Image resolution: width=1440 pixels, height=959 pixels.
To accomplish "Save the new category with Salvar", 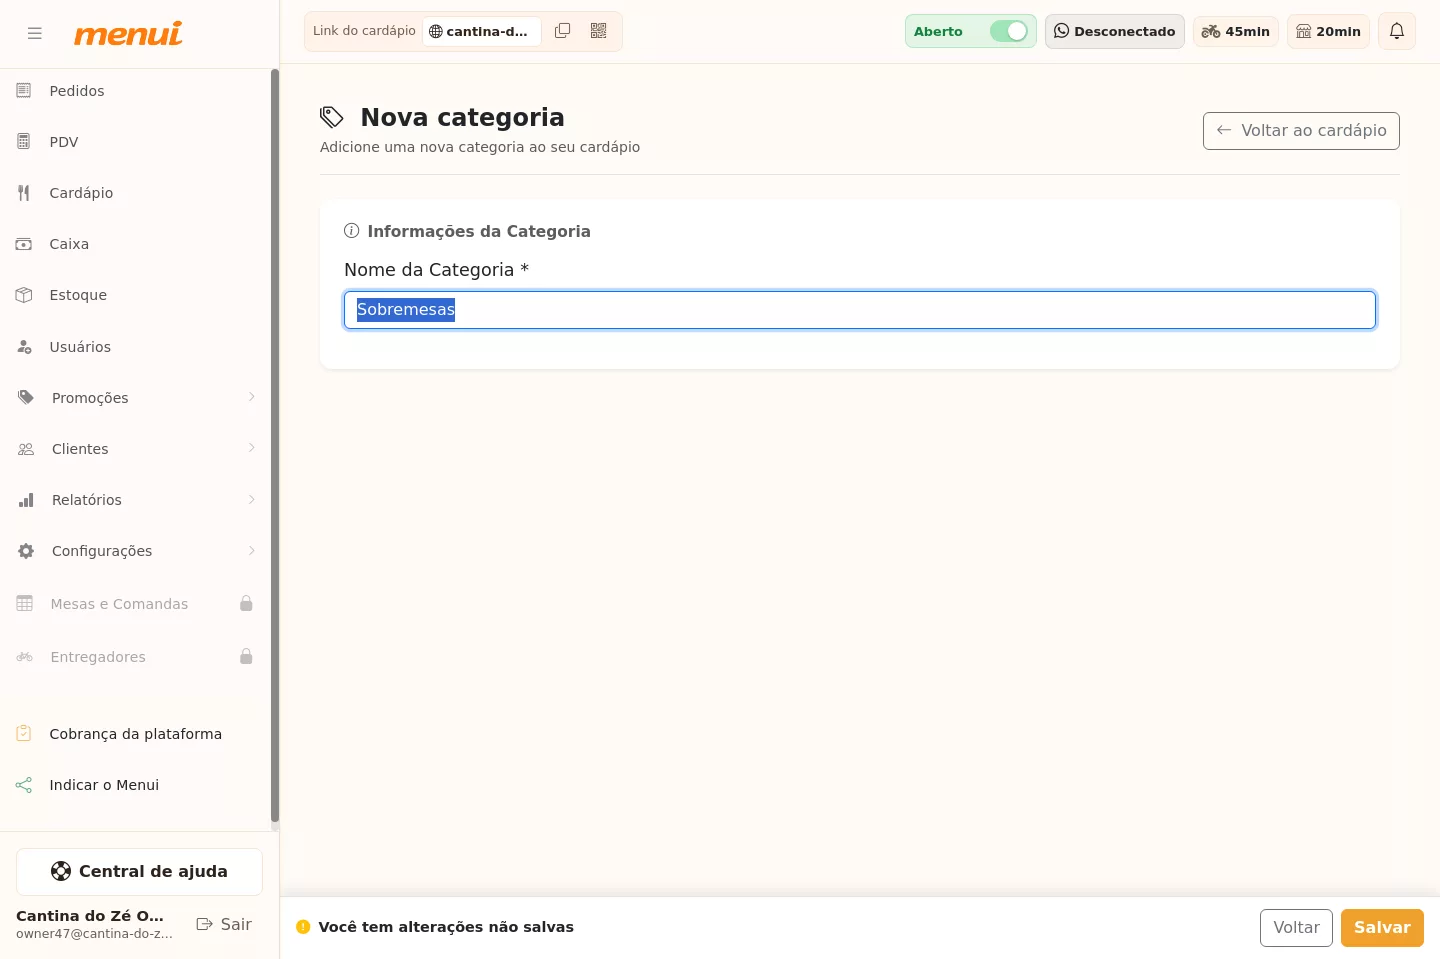I will (1382, 928).
